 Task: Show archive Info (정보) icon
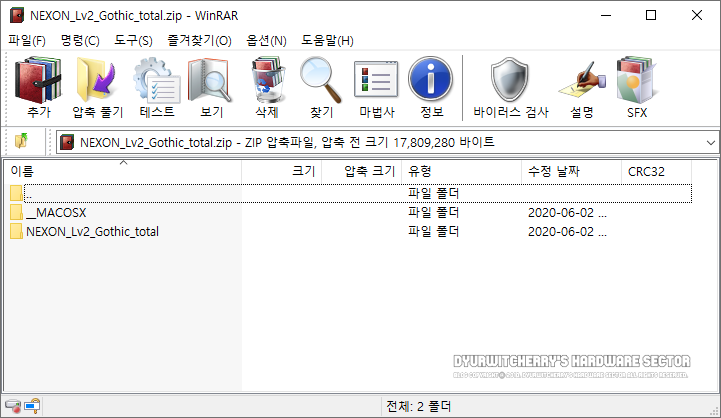(431, 79)
